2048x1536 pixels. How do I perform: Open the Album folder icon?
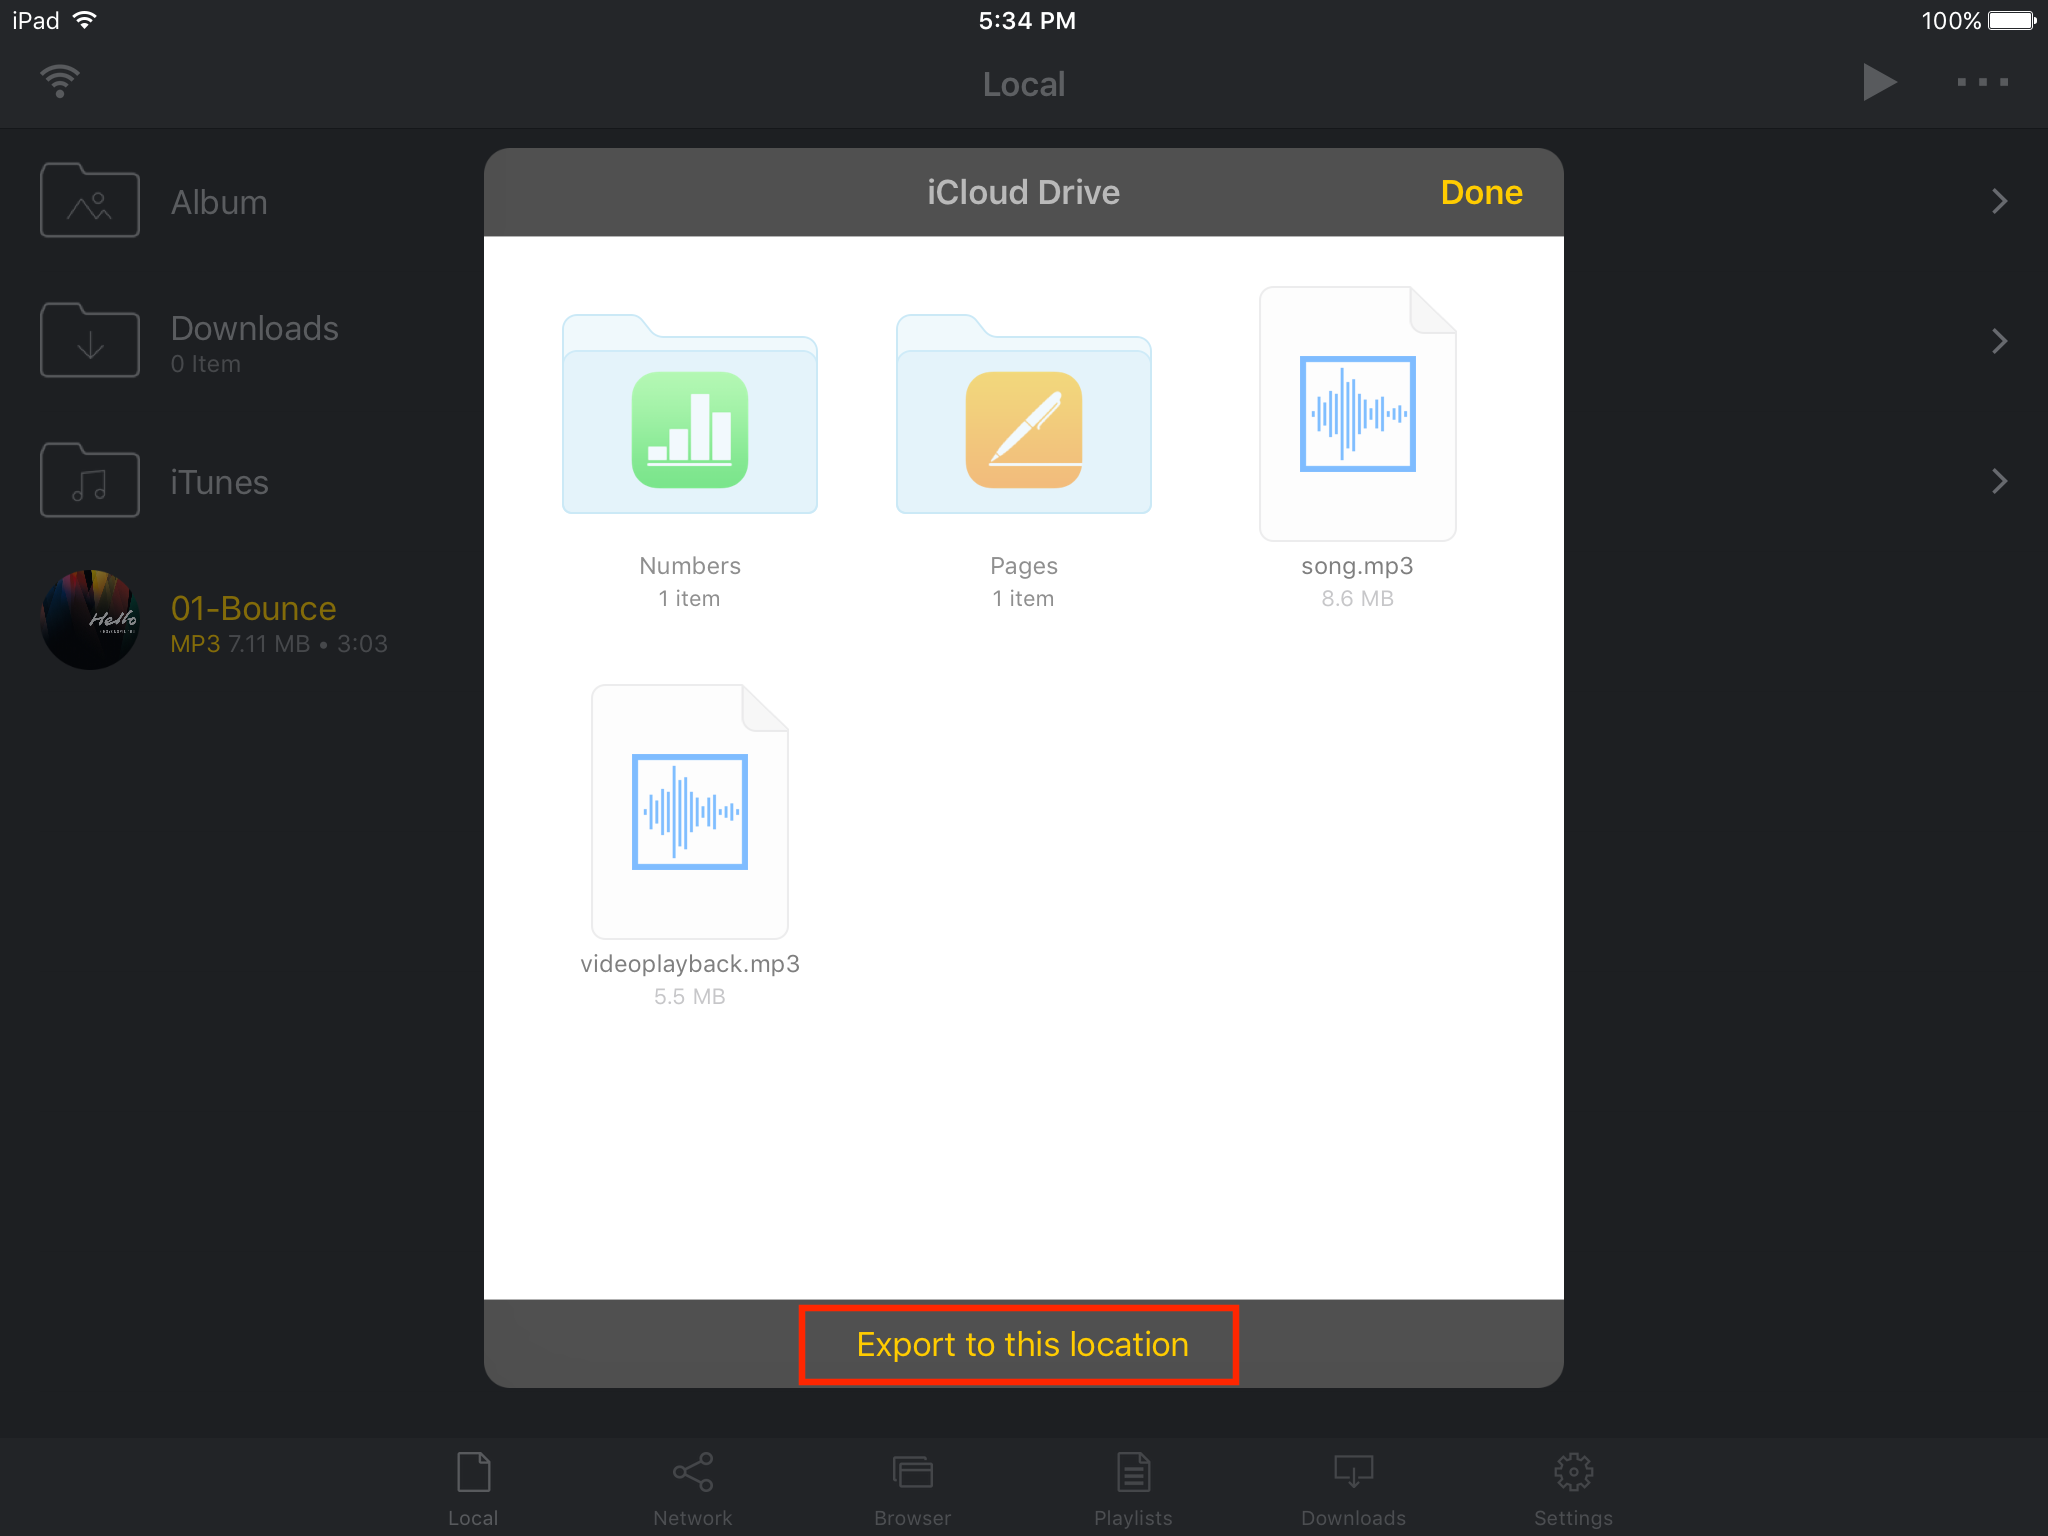pyautogui.click(x=90, y=200)
